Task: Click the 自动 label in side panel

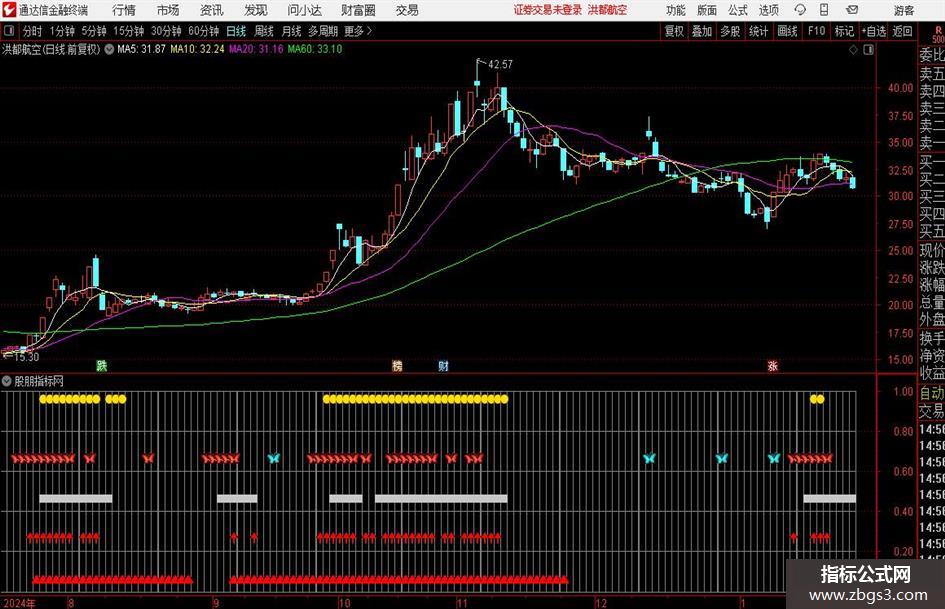Action: (932, 393)
